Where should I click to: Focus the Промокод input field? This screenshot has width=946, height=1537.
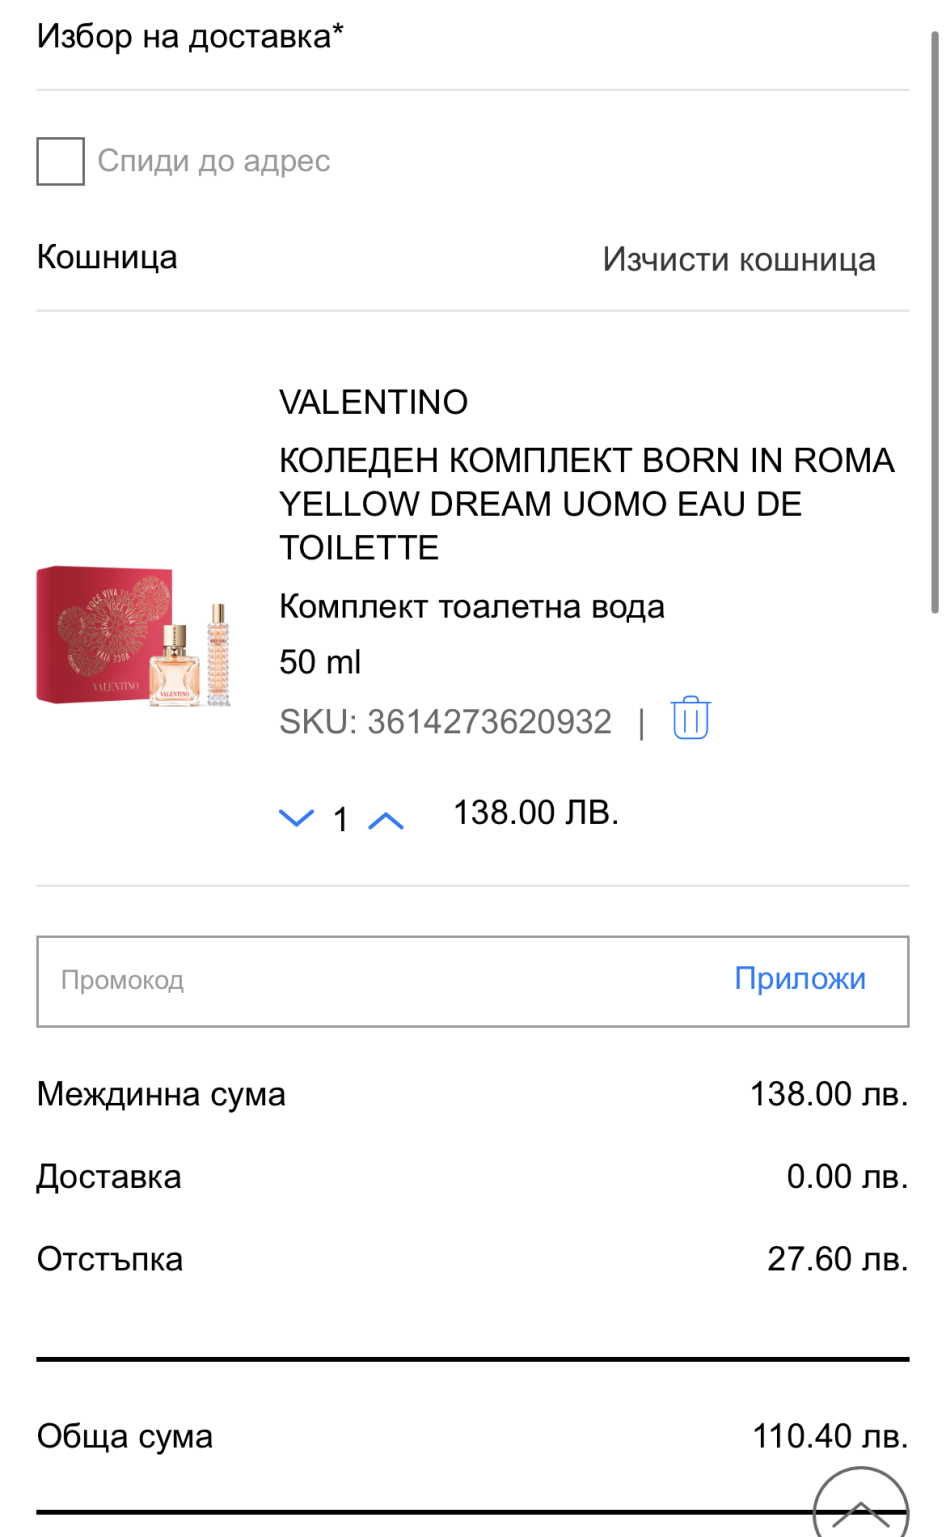click(380, 981)
